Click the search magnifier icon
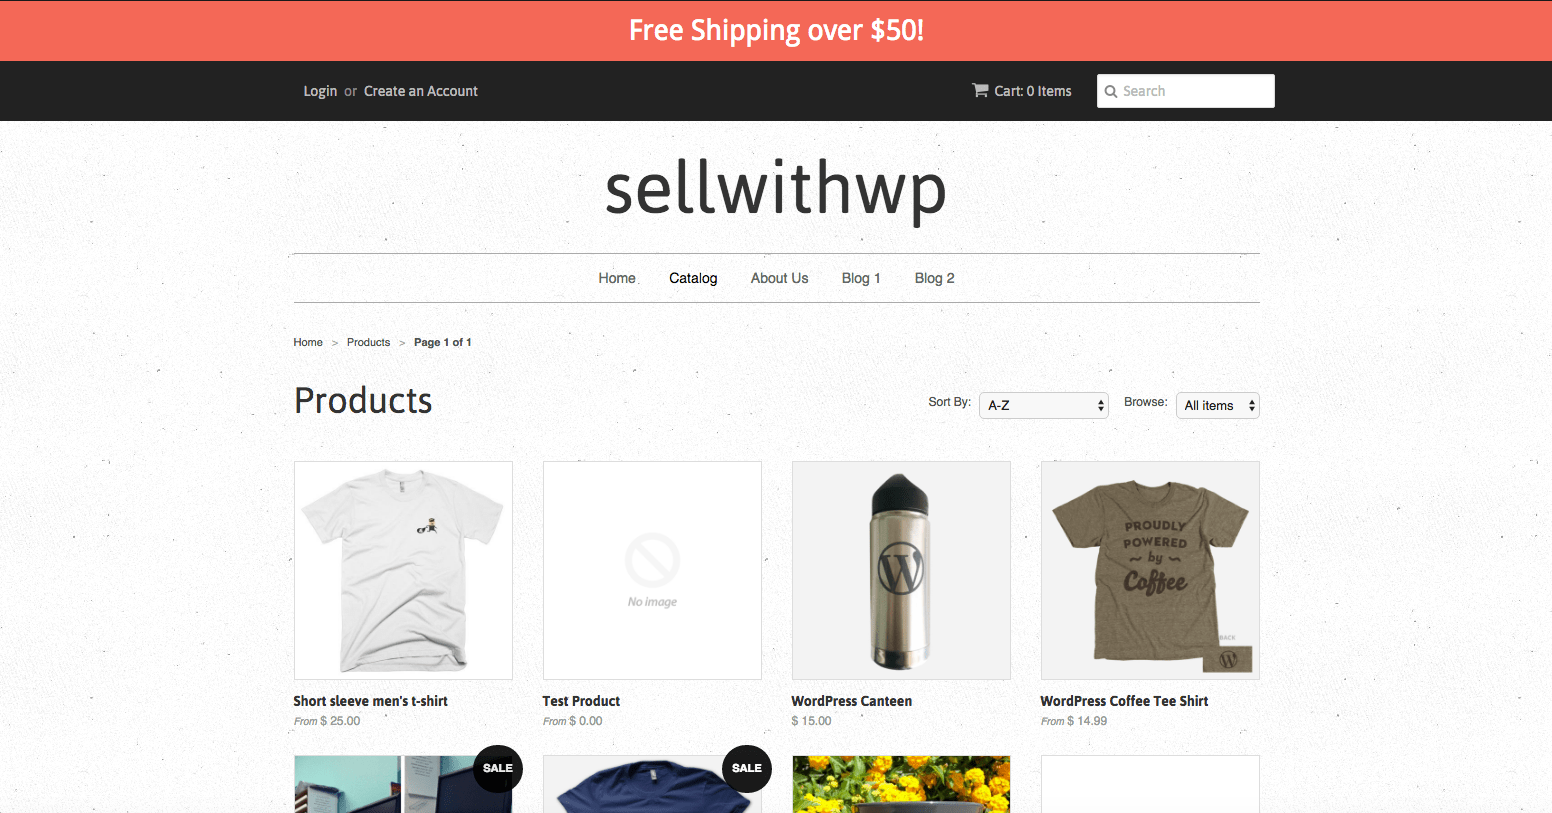 (x=1110, y=91)
